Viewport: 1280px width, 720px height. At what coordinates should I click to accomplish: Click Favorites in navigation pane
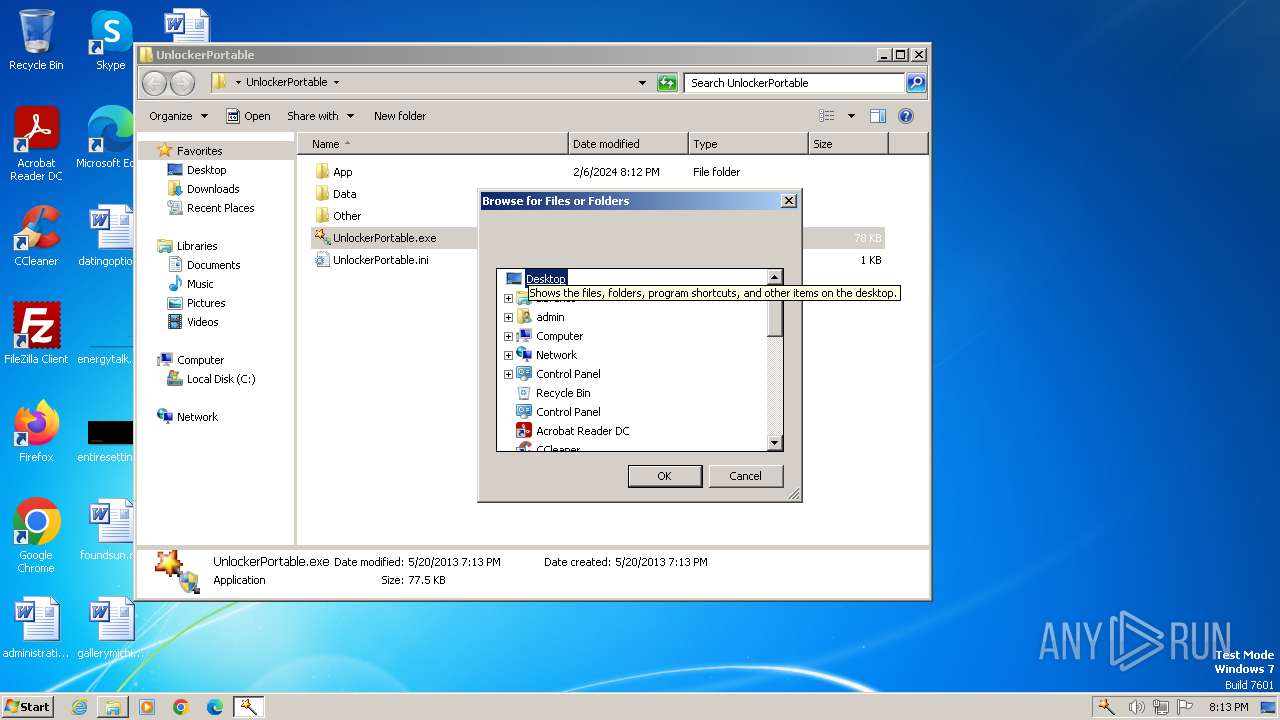click(x=199, y=151)
